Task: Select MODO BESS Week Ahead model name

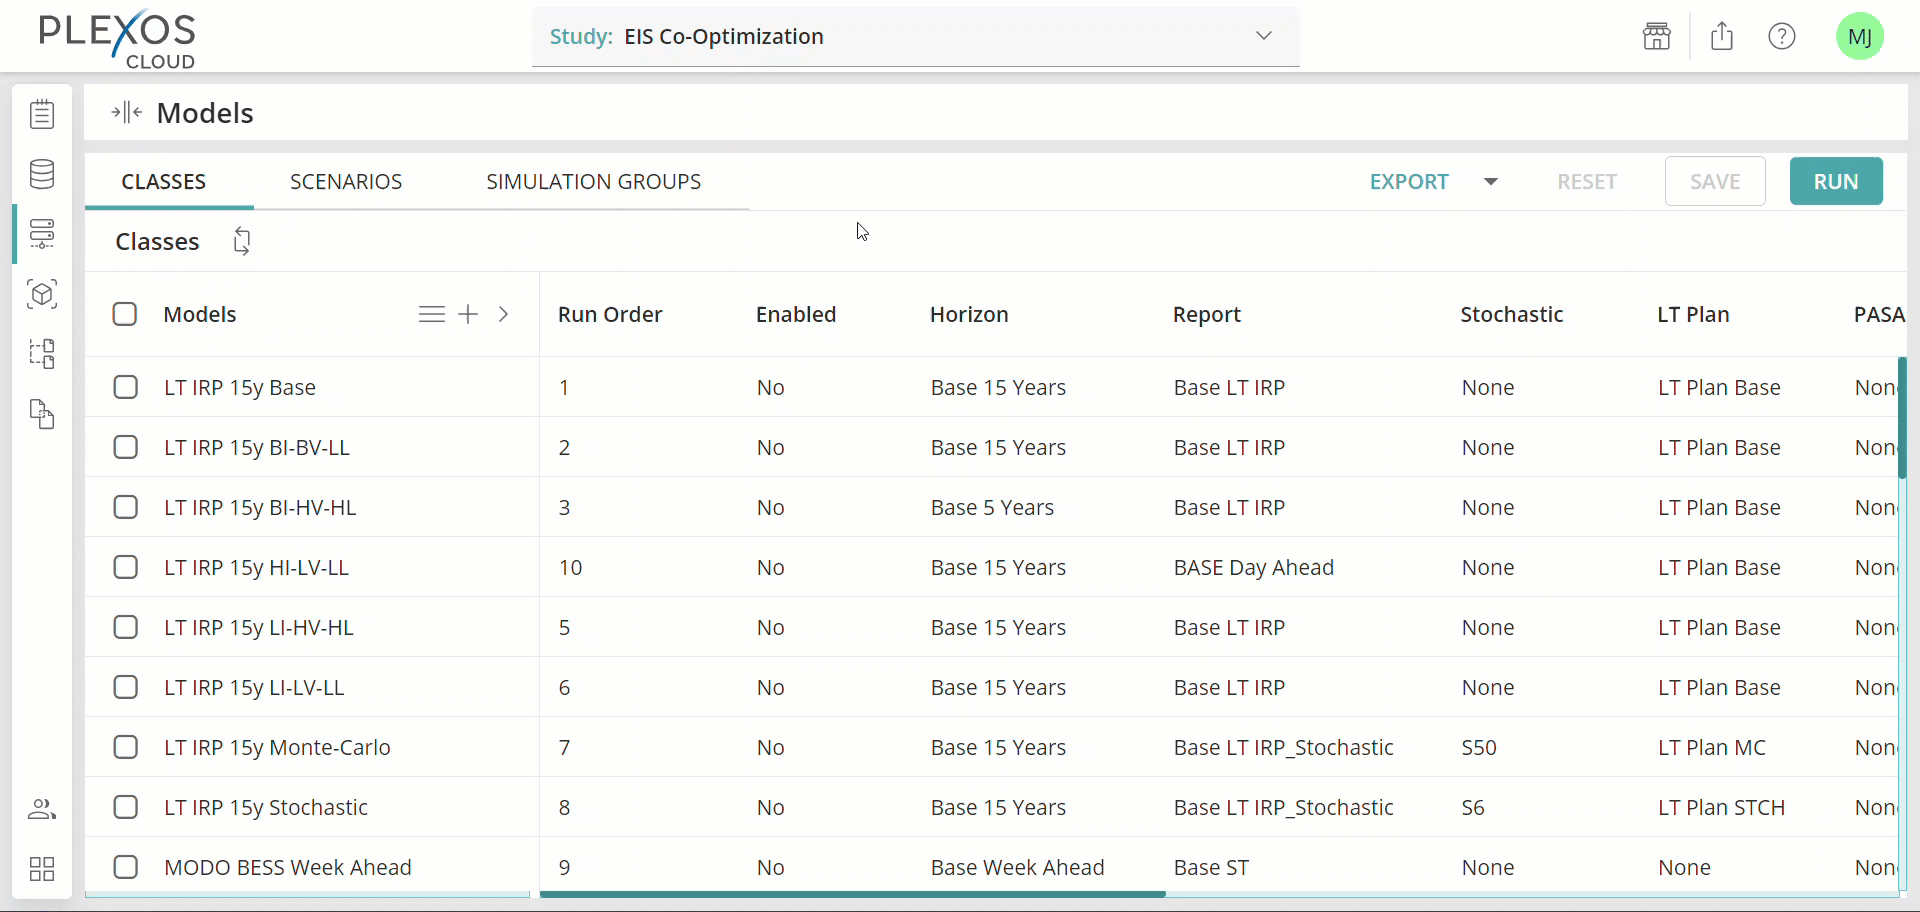Action: tap(288, 867)
